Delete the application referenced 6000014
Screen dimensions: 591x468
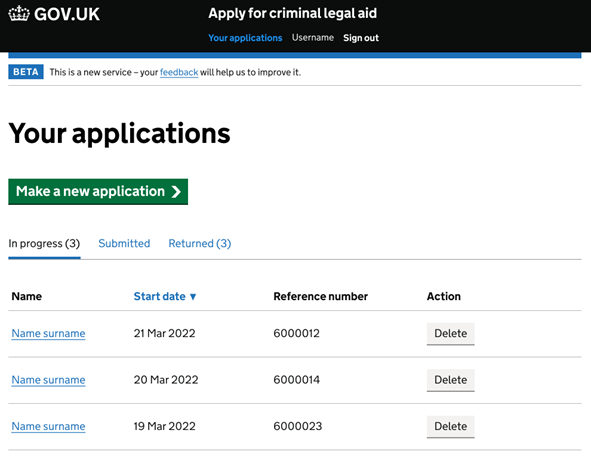coord(450,380)
